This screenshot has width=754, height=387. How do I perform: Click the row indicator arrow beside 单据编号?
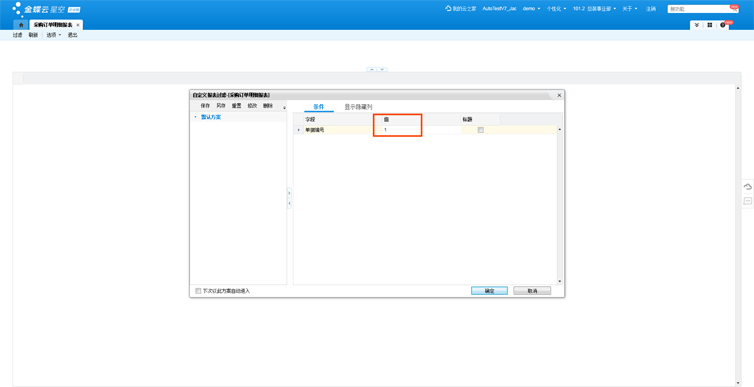298,130
